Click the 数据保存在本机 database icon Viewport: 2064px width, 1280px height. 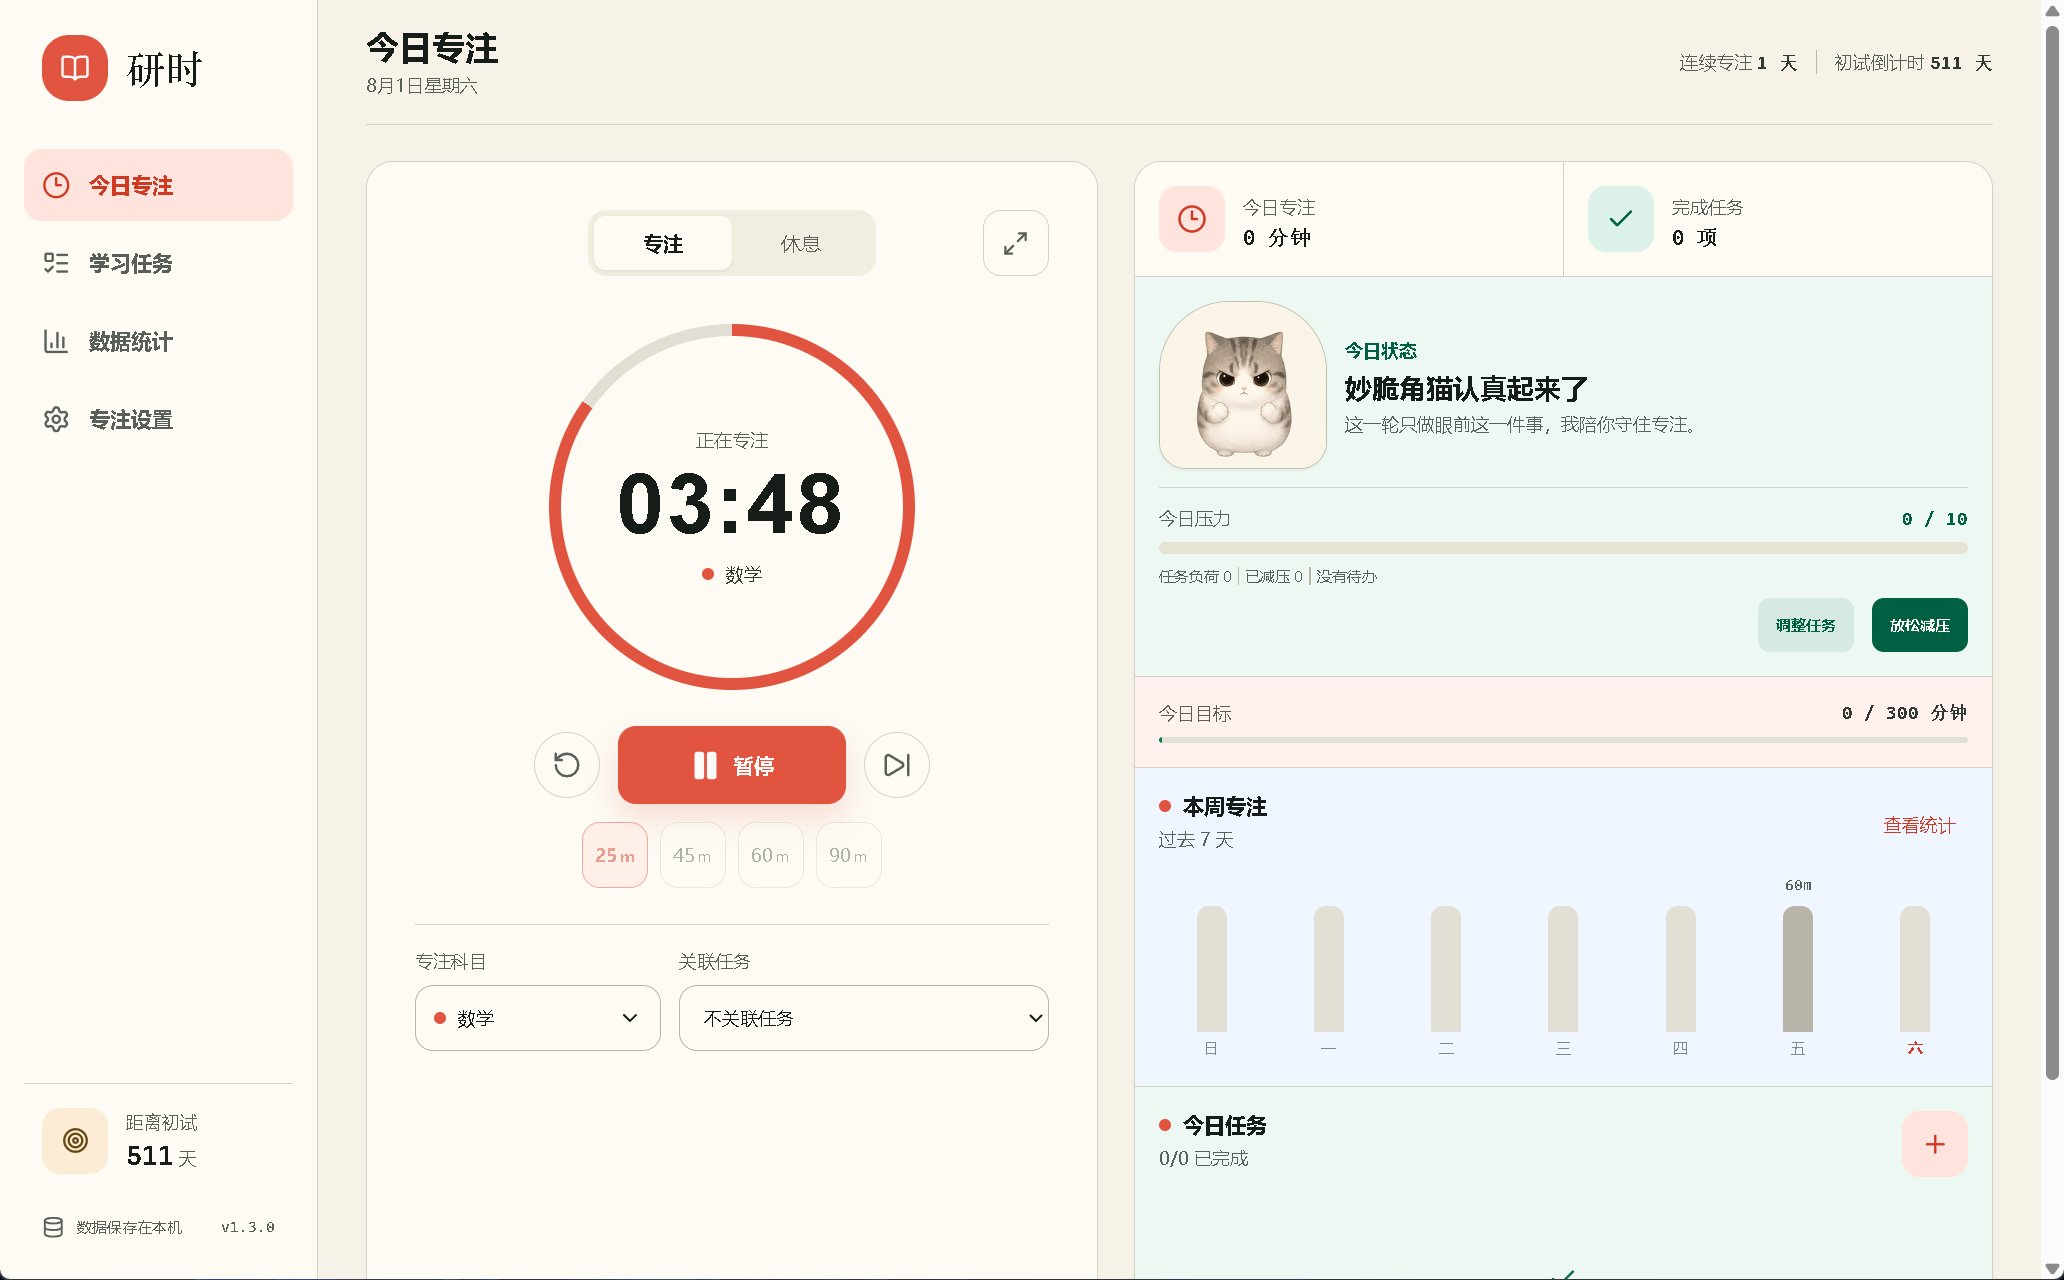pyautogui.click(x=53, y=1227)
